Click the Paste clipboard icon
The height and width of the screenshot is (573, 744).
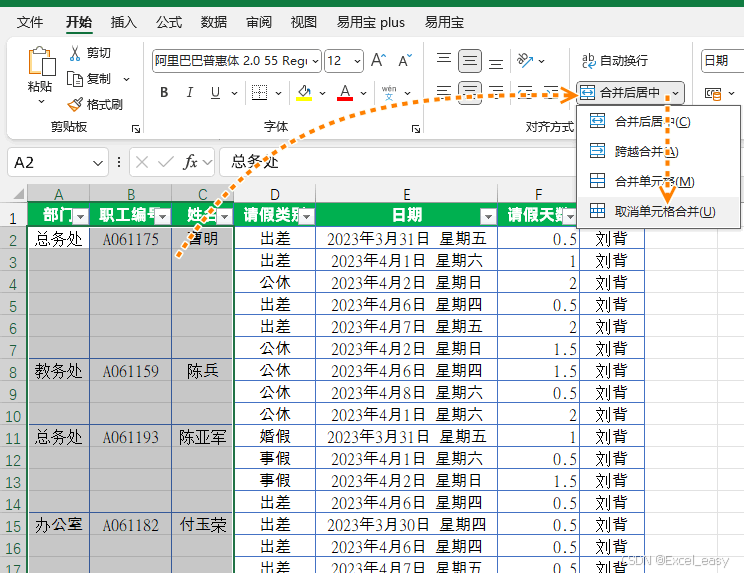[42, 61]
